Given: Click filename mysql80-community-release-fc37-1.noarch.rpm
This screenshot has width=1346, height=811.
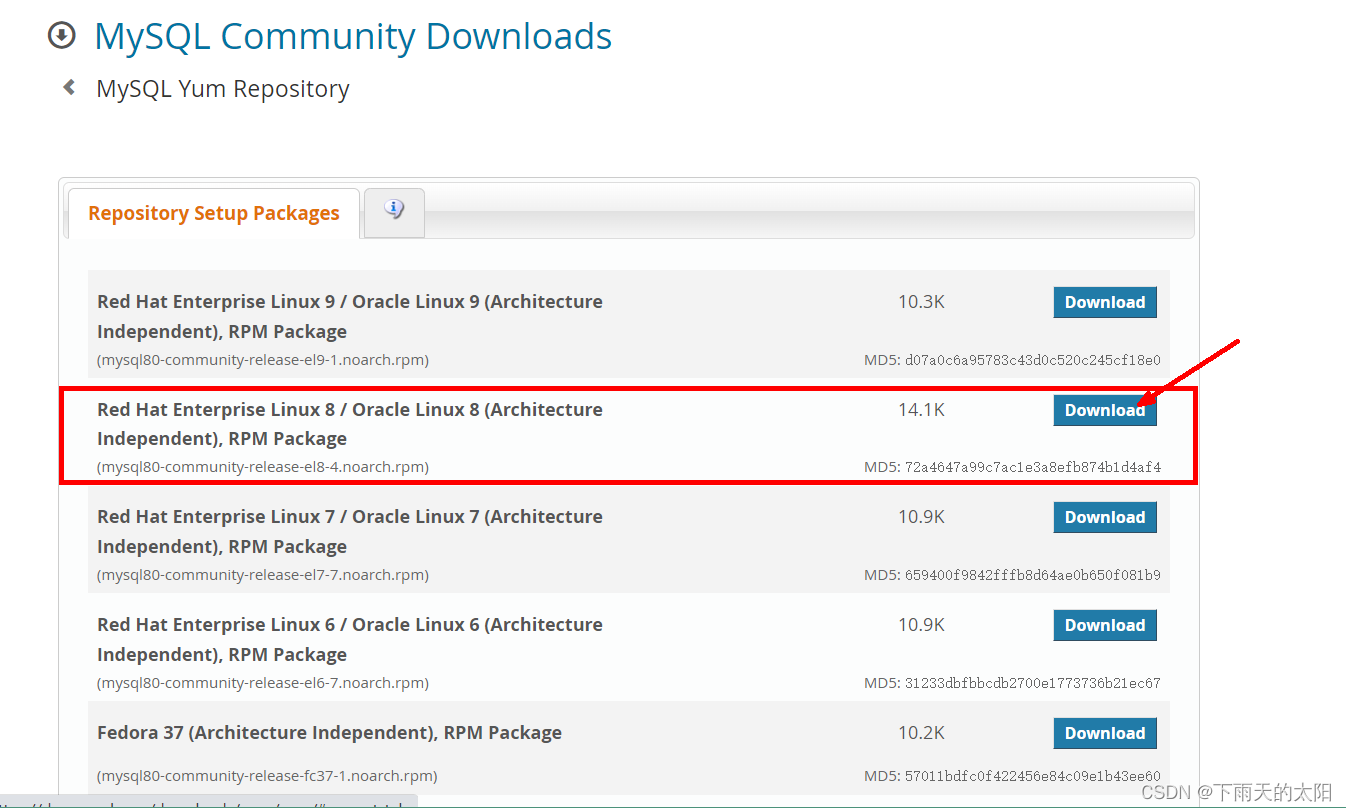Looking at the screenshot, I should point(267,776).
